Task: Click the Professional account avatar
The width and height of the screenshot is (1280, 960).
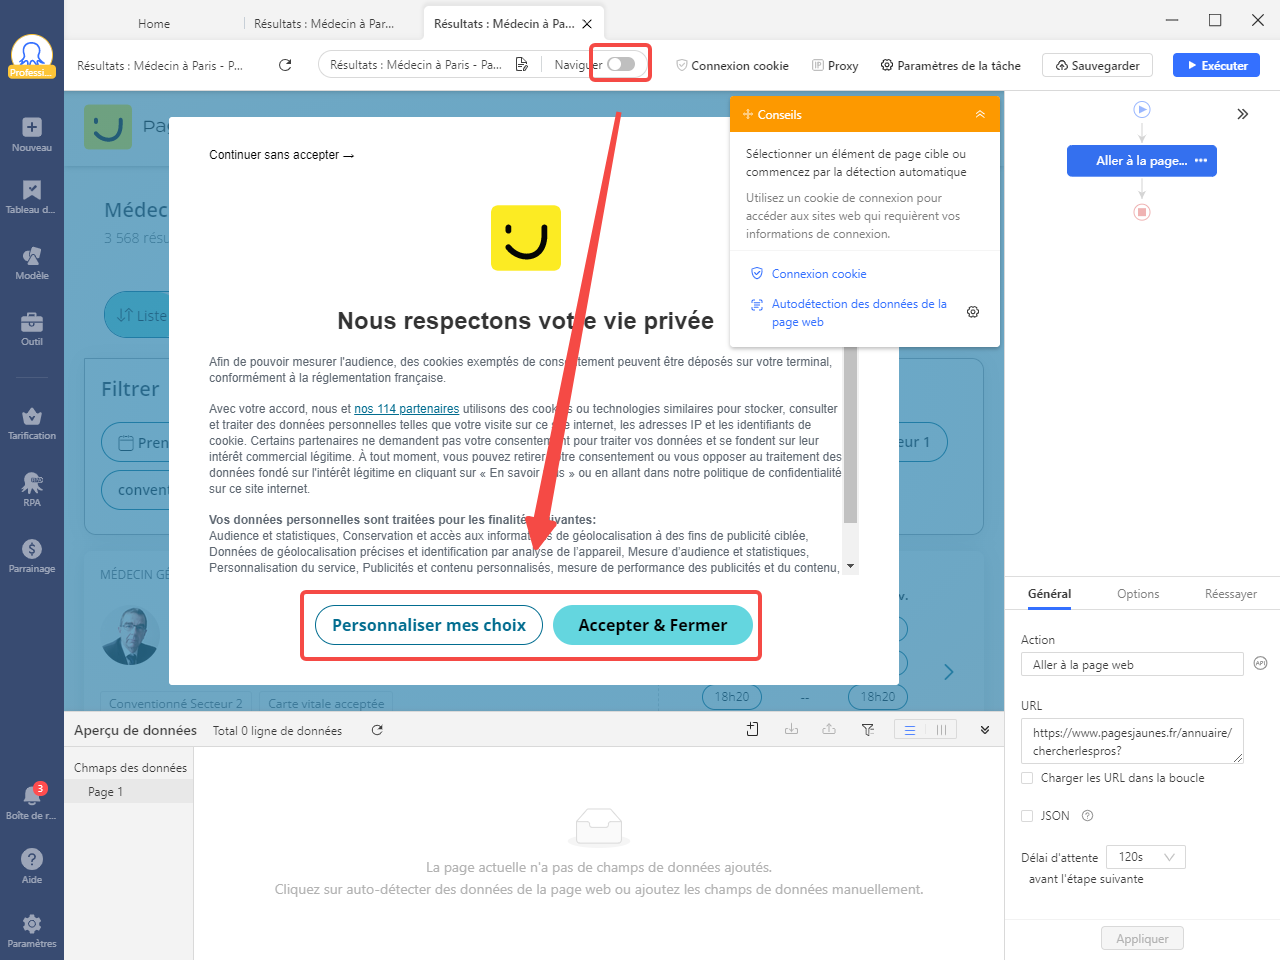Action: coord(32,57)
